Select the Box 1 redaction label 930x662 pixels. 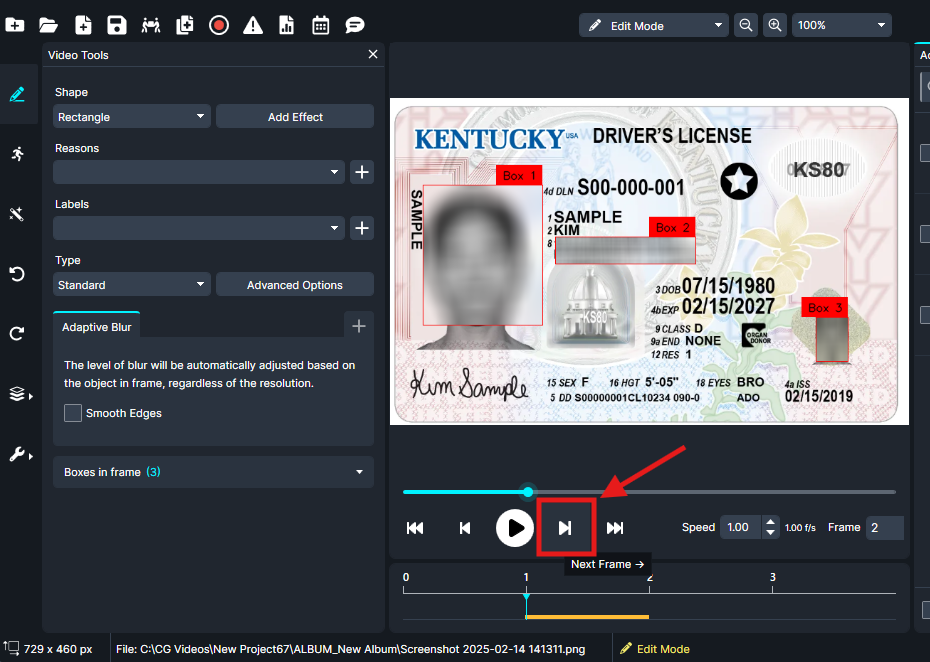(x=519, y=176)
